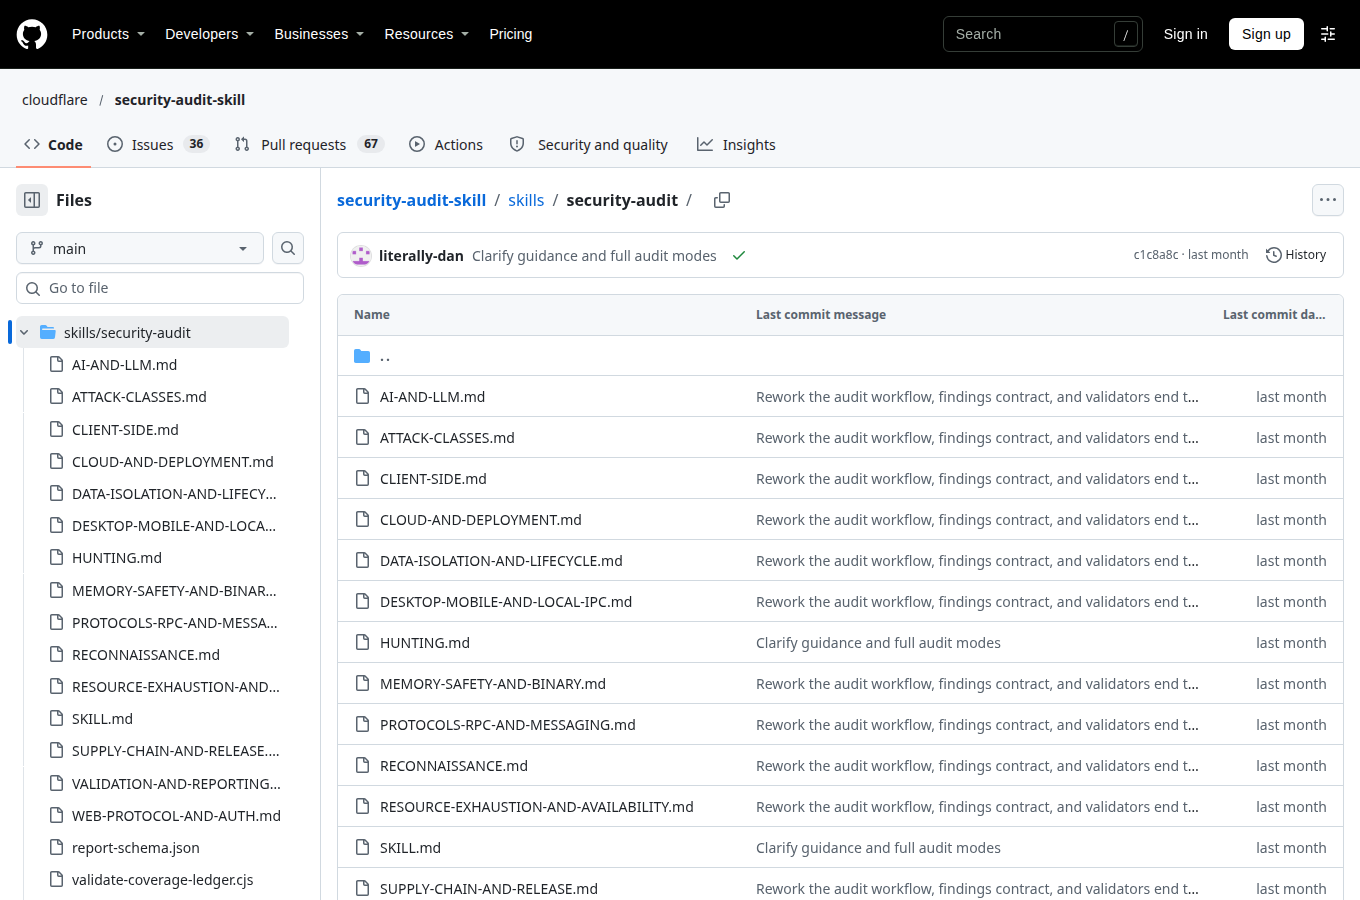Open the header appearance settings icon
Image resolution: width=1360 pixels, height=900 pixels.
1328,34
